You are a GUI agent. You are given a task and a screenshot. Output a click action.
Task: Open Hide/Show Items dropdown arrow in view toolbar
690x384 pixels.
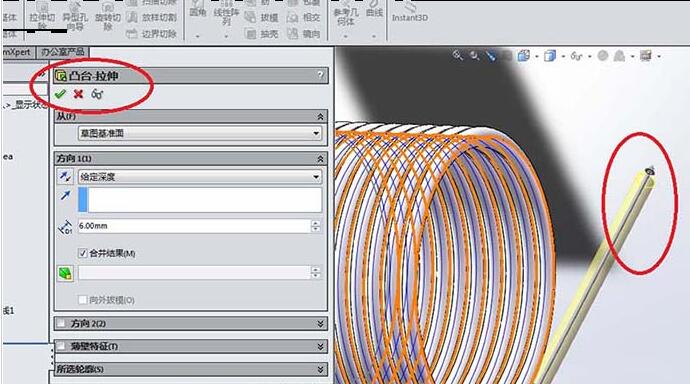(x=589, y=56)
